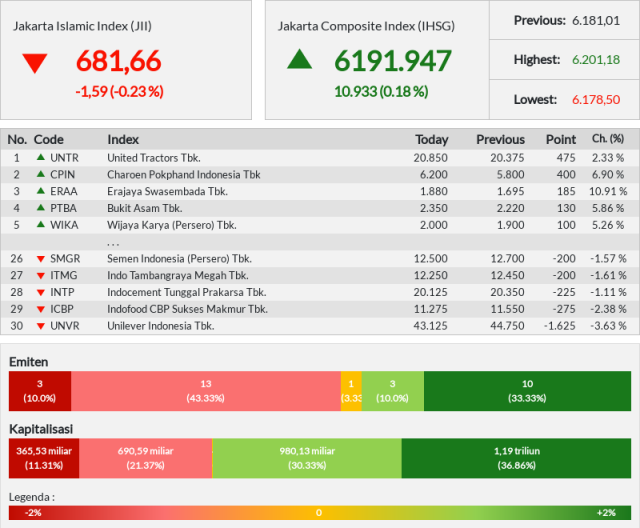Select the CPIN stock code

(62, 175)
